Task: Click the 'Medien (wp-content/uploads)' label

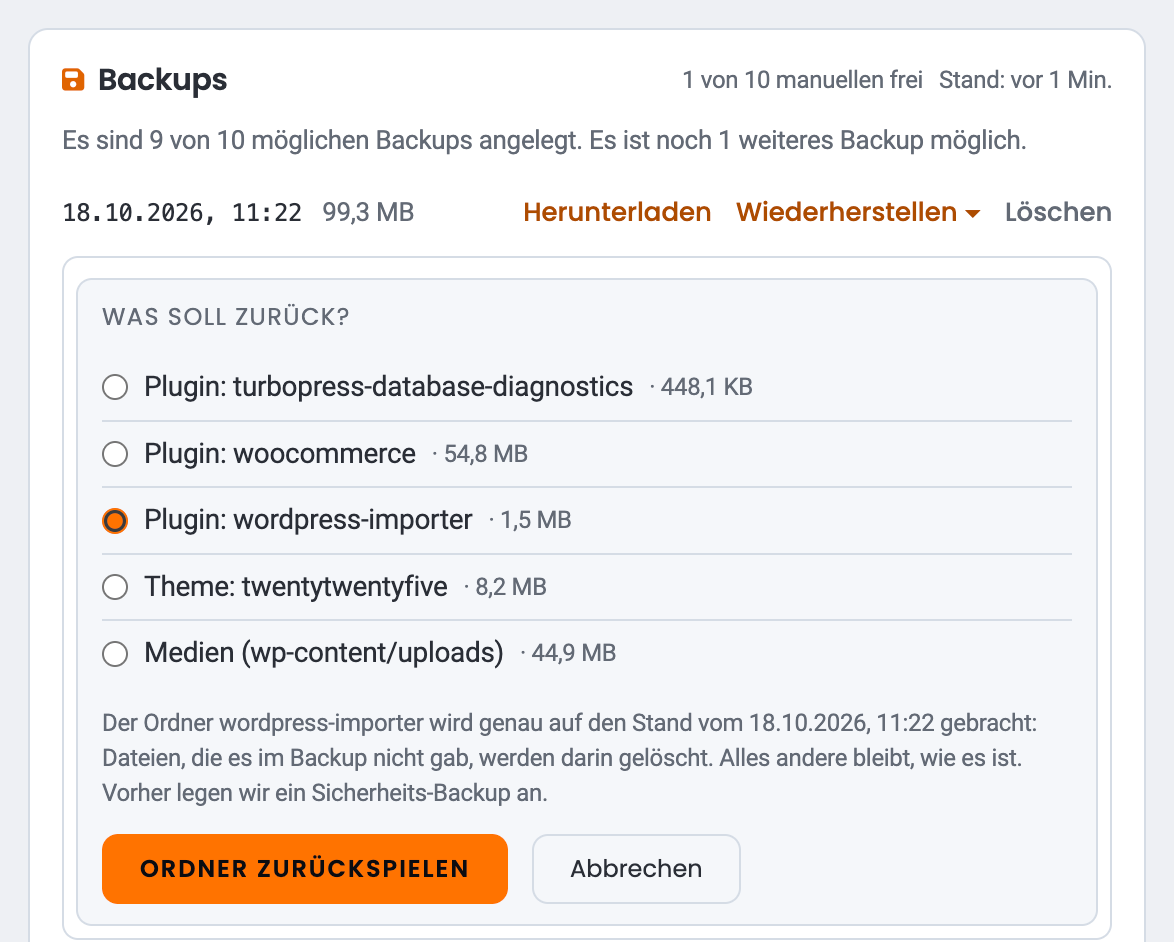Action: coord(324,653)
